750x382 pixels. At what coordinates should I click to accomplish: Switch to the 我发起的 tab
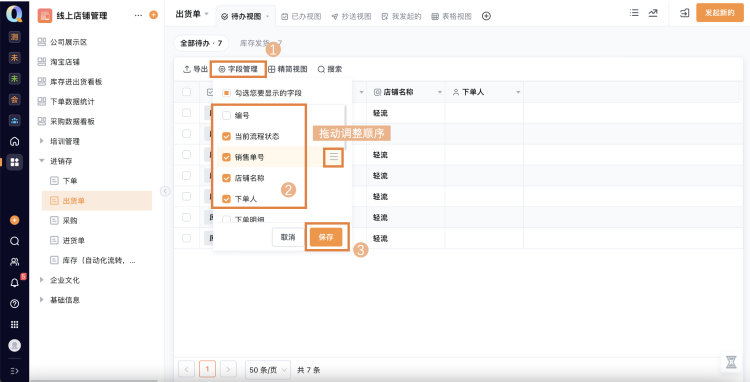pyautogui.click(x=401, y=16)
